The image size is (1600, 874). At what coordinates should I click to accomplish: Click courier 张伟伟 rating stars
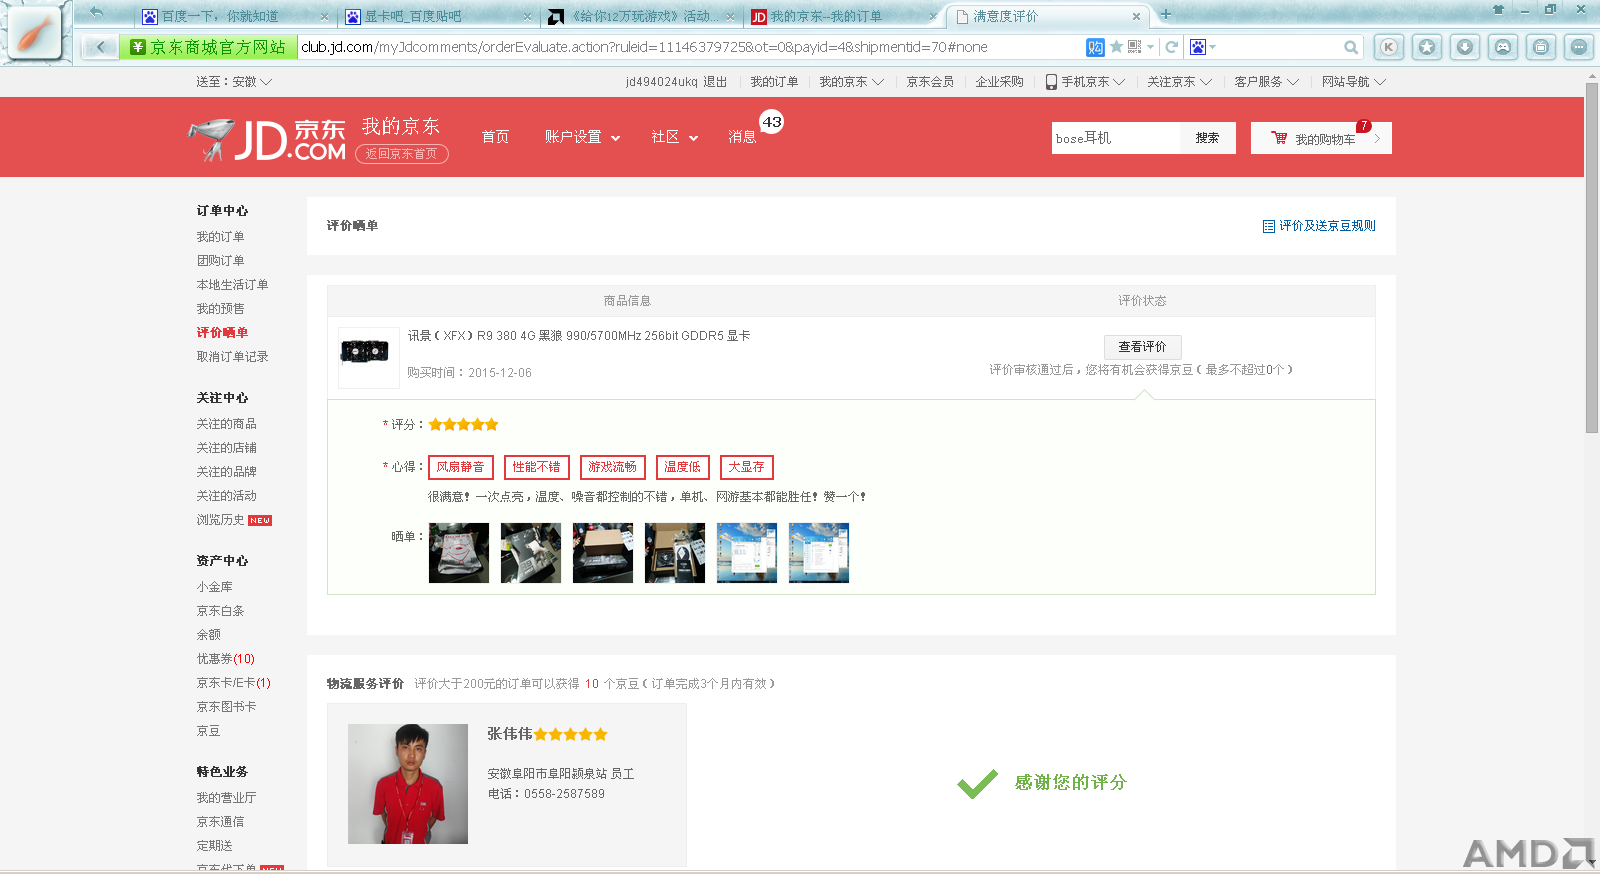tap(571, 734)
